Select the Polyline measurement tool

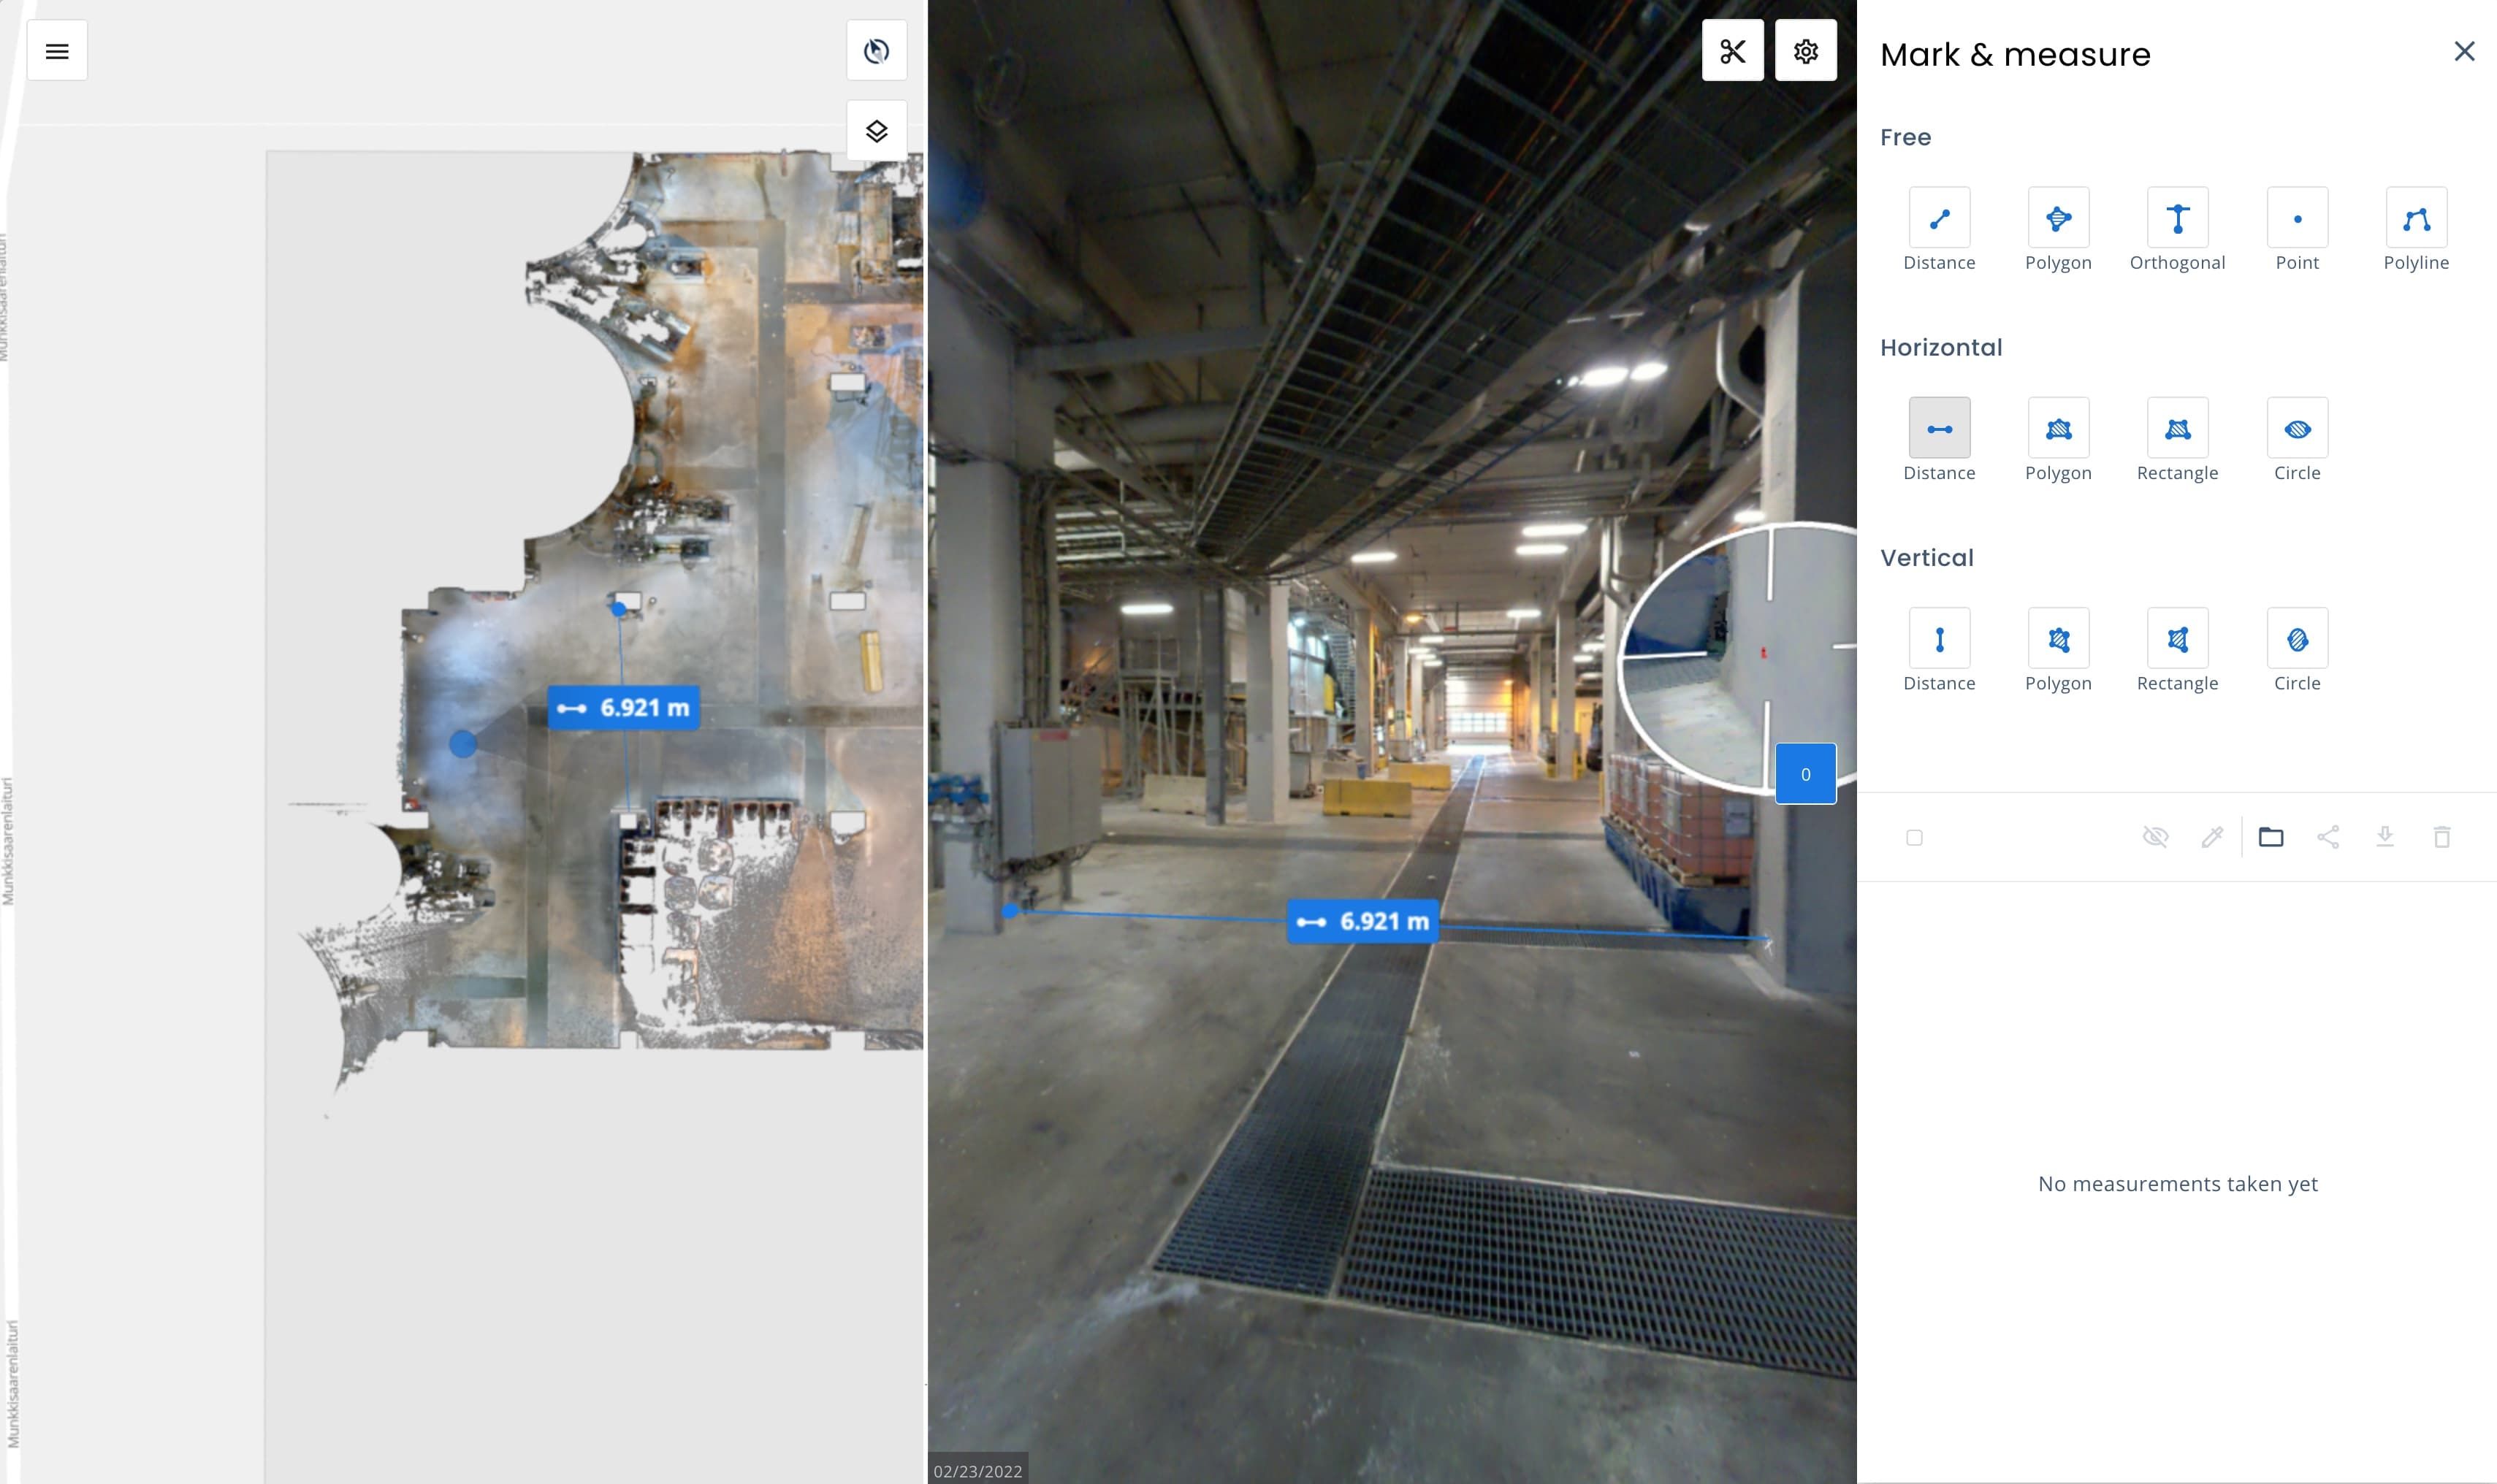[2415, 218]
